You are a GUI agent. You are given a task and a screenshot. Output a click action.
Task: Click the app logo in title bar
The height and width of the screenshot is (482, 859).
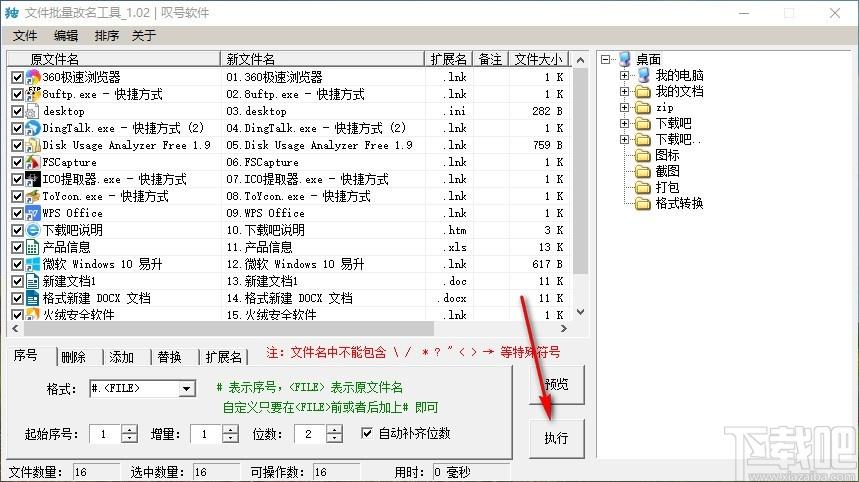(x=12, y=13)
